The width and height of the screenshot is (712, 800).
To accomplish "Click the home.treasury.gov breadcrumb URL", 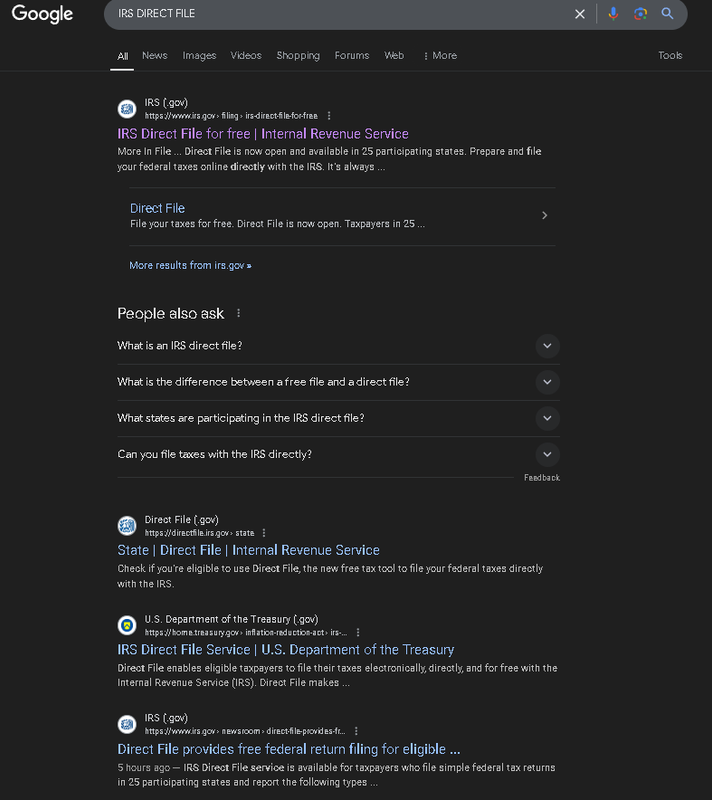I will (246, 632).
